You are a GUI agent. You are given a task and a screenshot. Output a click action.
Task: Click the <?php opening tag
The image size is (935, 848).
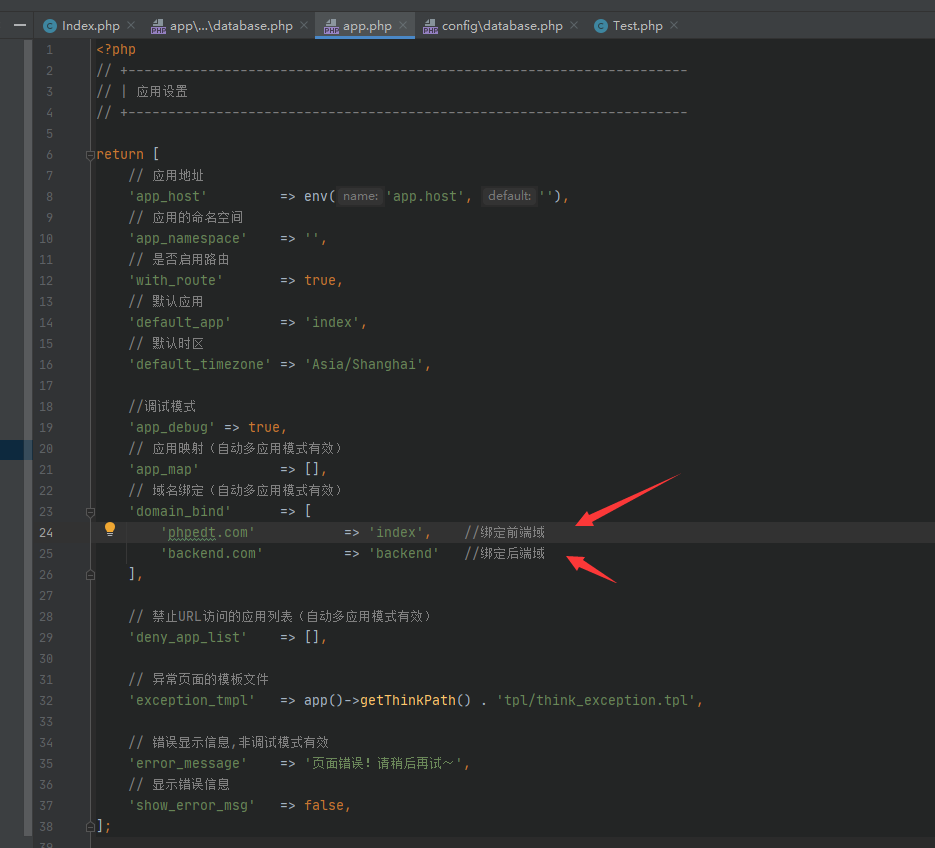coord(116,49)
